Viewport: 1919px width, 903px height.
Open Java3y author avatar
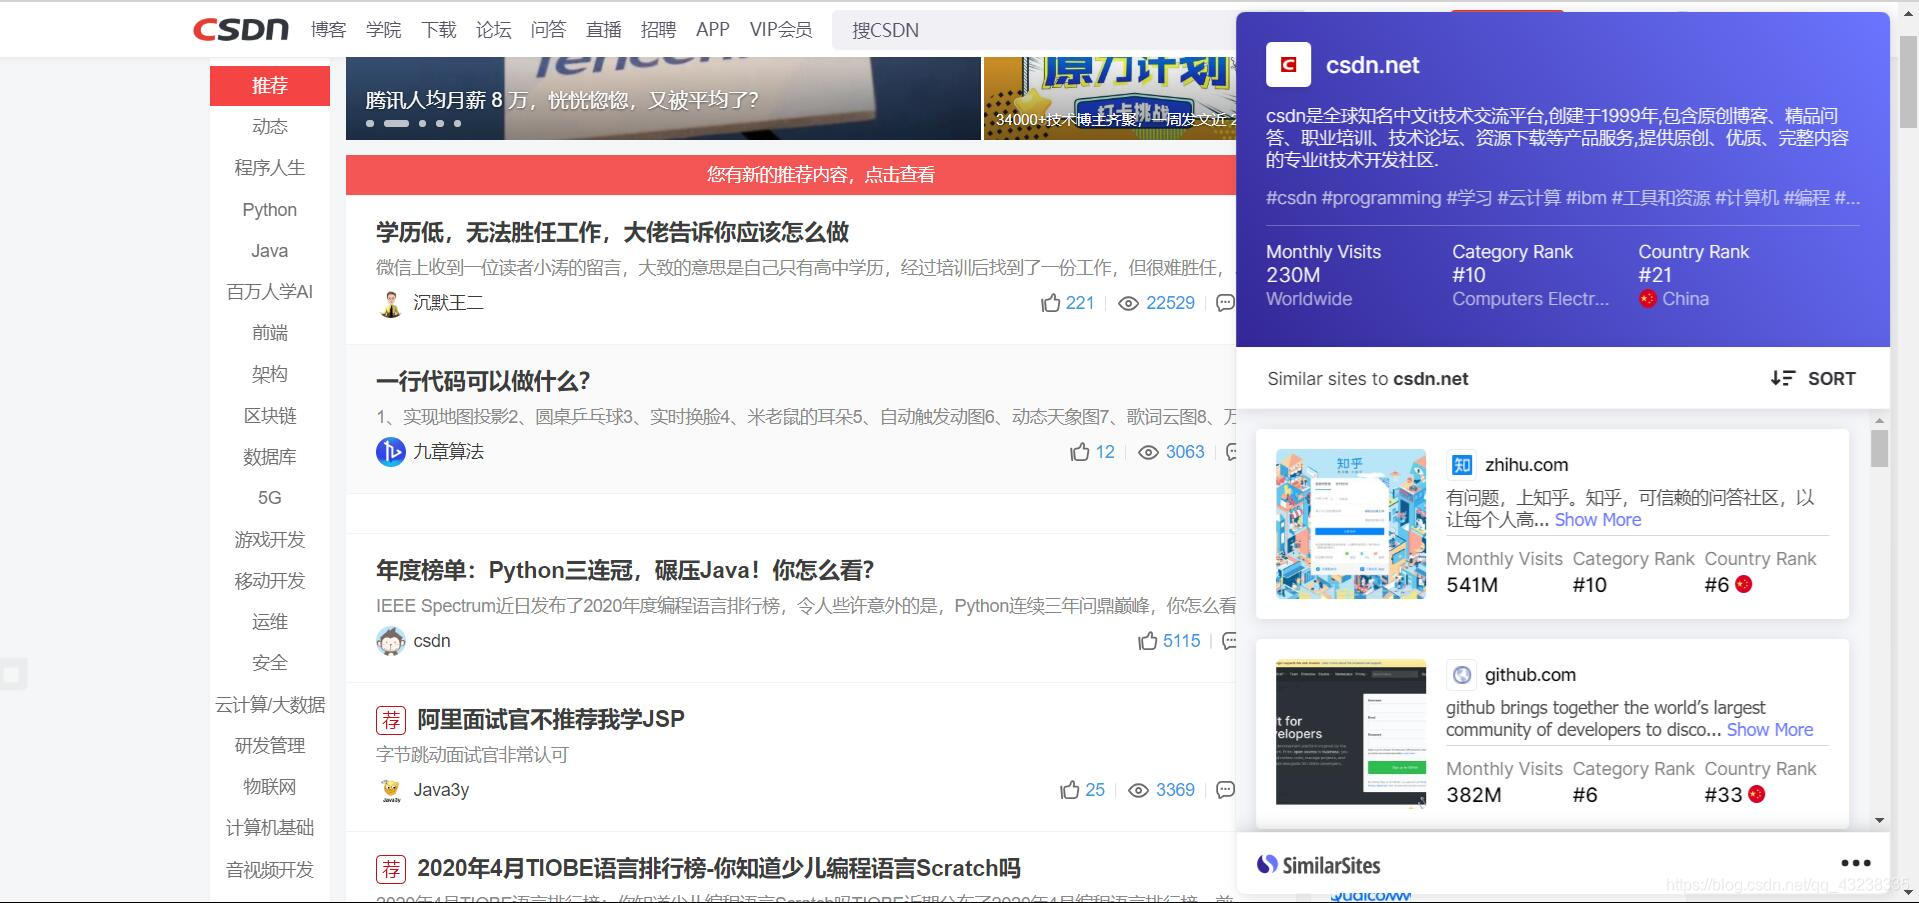pos(390,790)
